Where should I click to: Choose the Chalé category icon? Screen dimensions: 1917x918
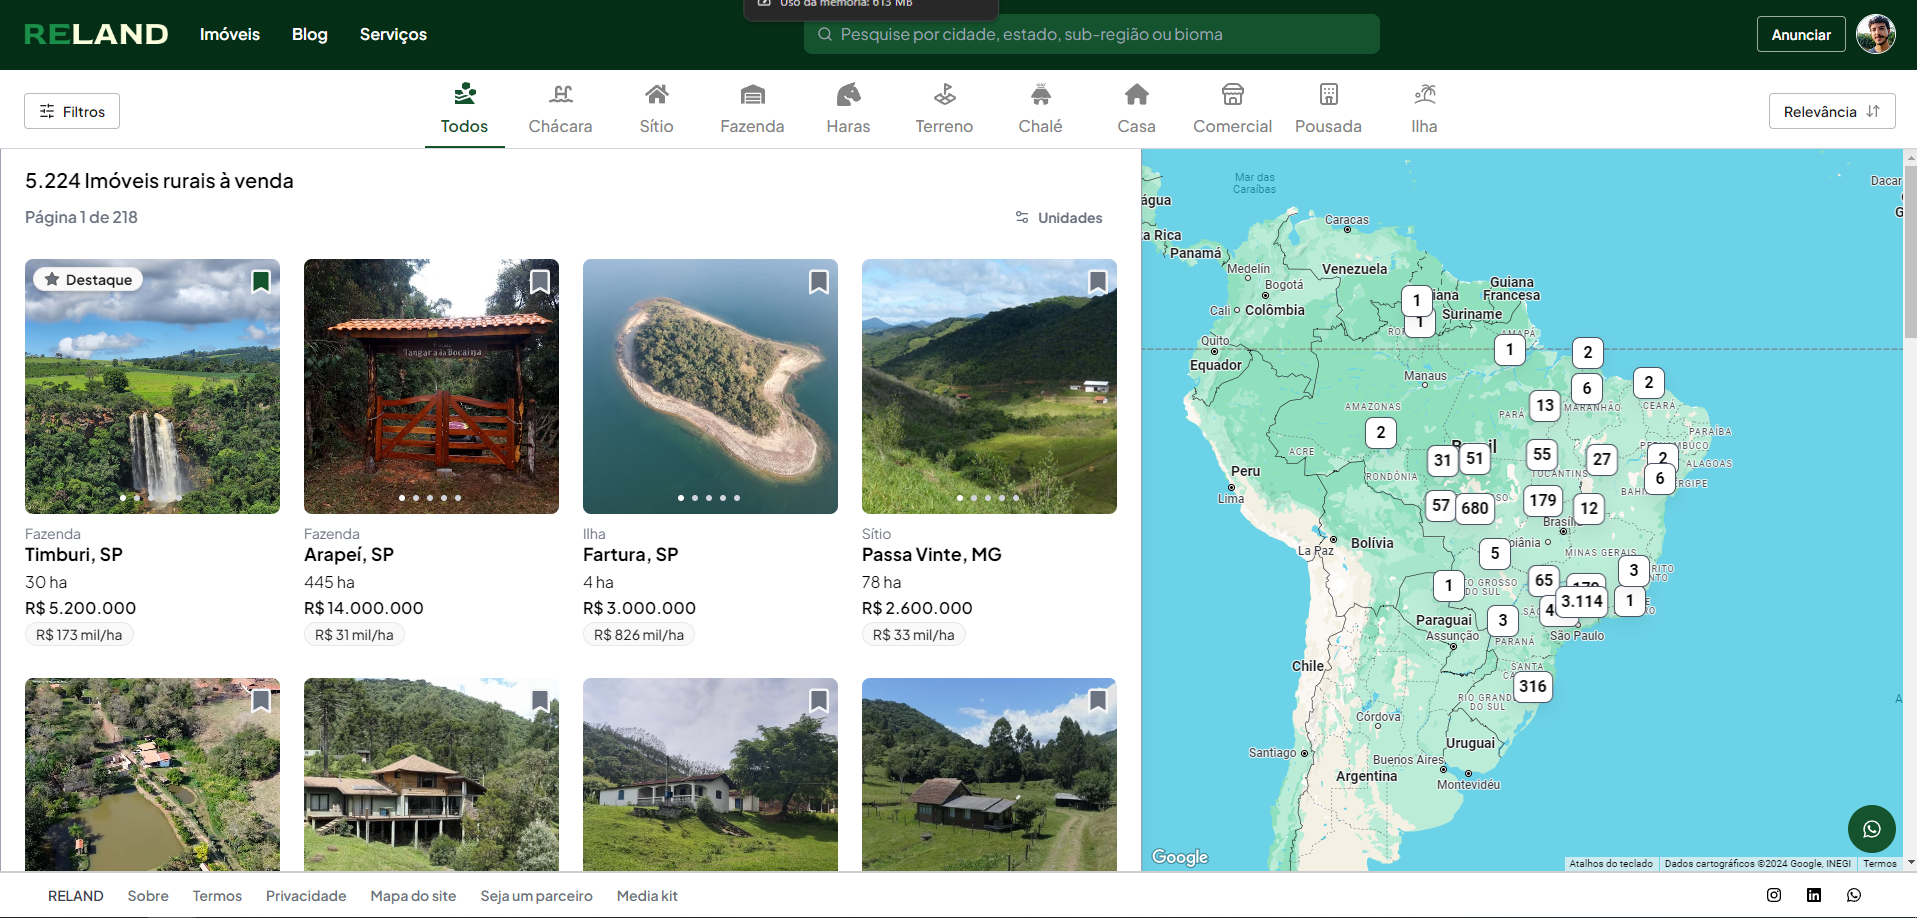pyautogui.click(x=1041, y=95)
